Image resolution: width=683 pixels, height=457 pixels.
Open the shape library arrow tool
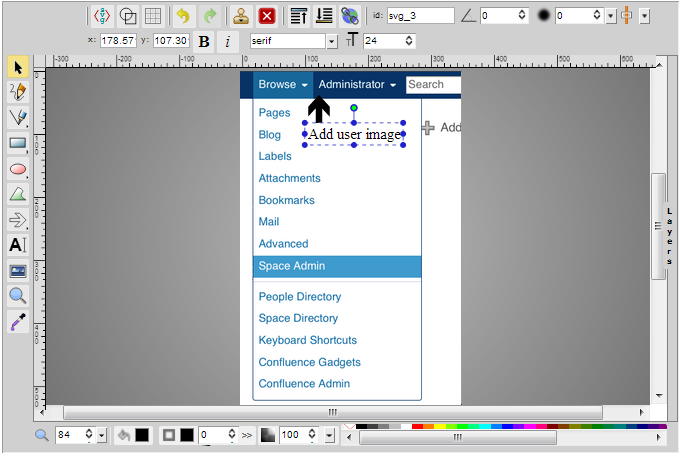[x=18, y=220]
